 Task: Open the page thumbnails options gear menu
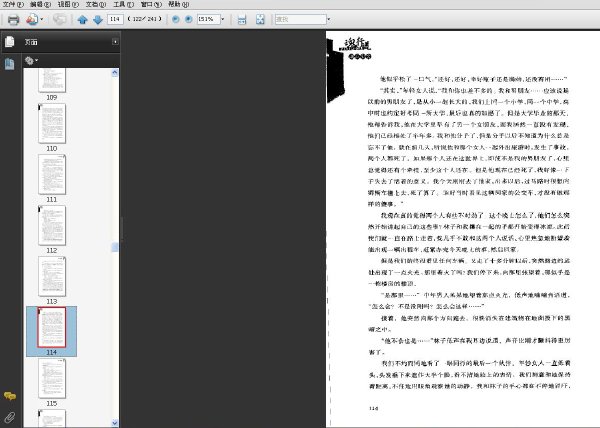(x=31, y=60)
